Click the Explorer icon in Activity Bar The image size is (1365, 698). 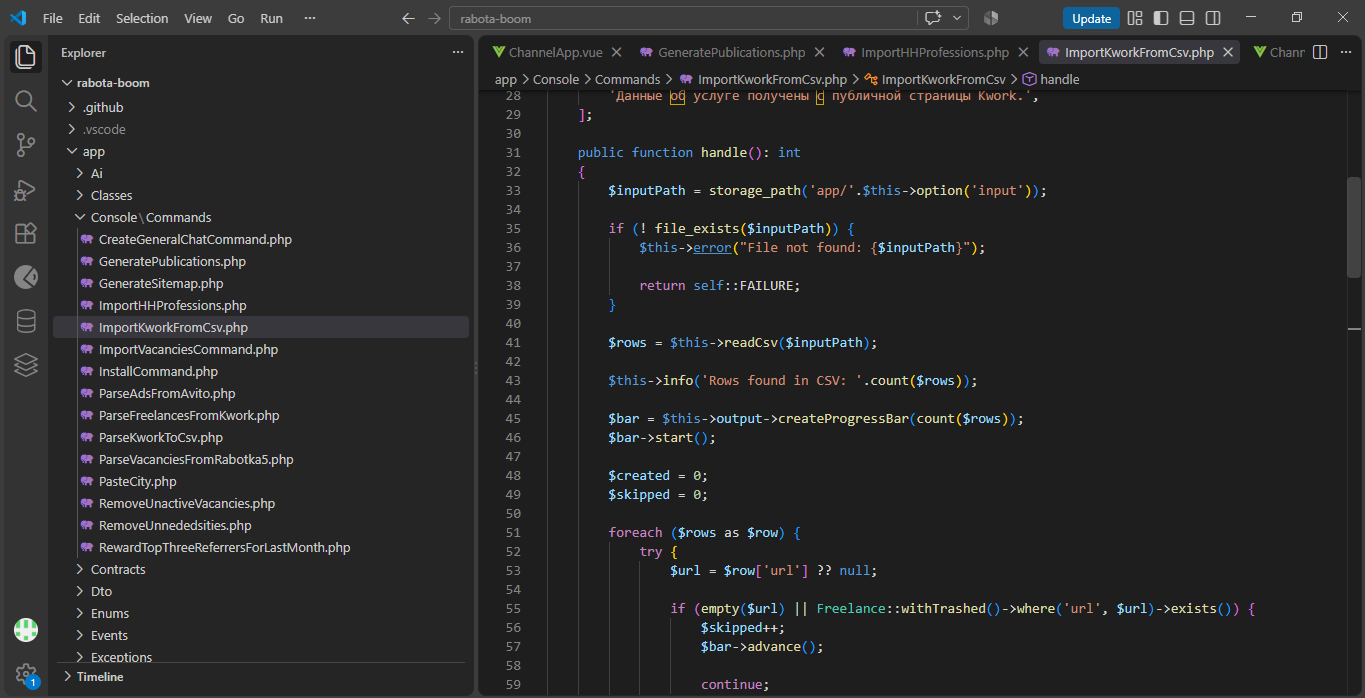point(26,57)
